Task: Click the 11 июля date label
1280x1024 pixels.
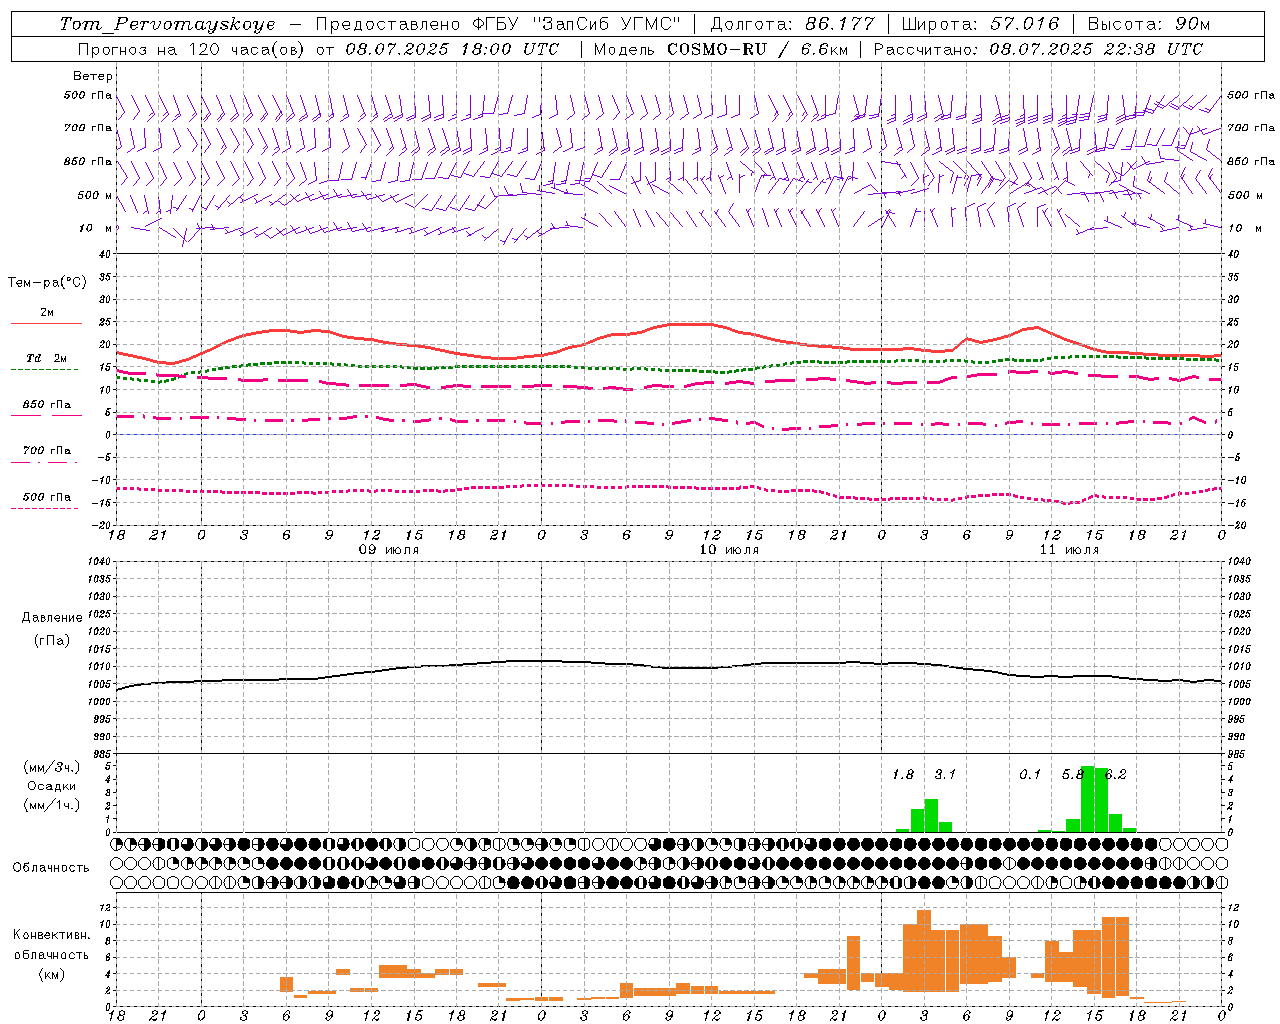Action: coord(1069,550)
